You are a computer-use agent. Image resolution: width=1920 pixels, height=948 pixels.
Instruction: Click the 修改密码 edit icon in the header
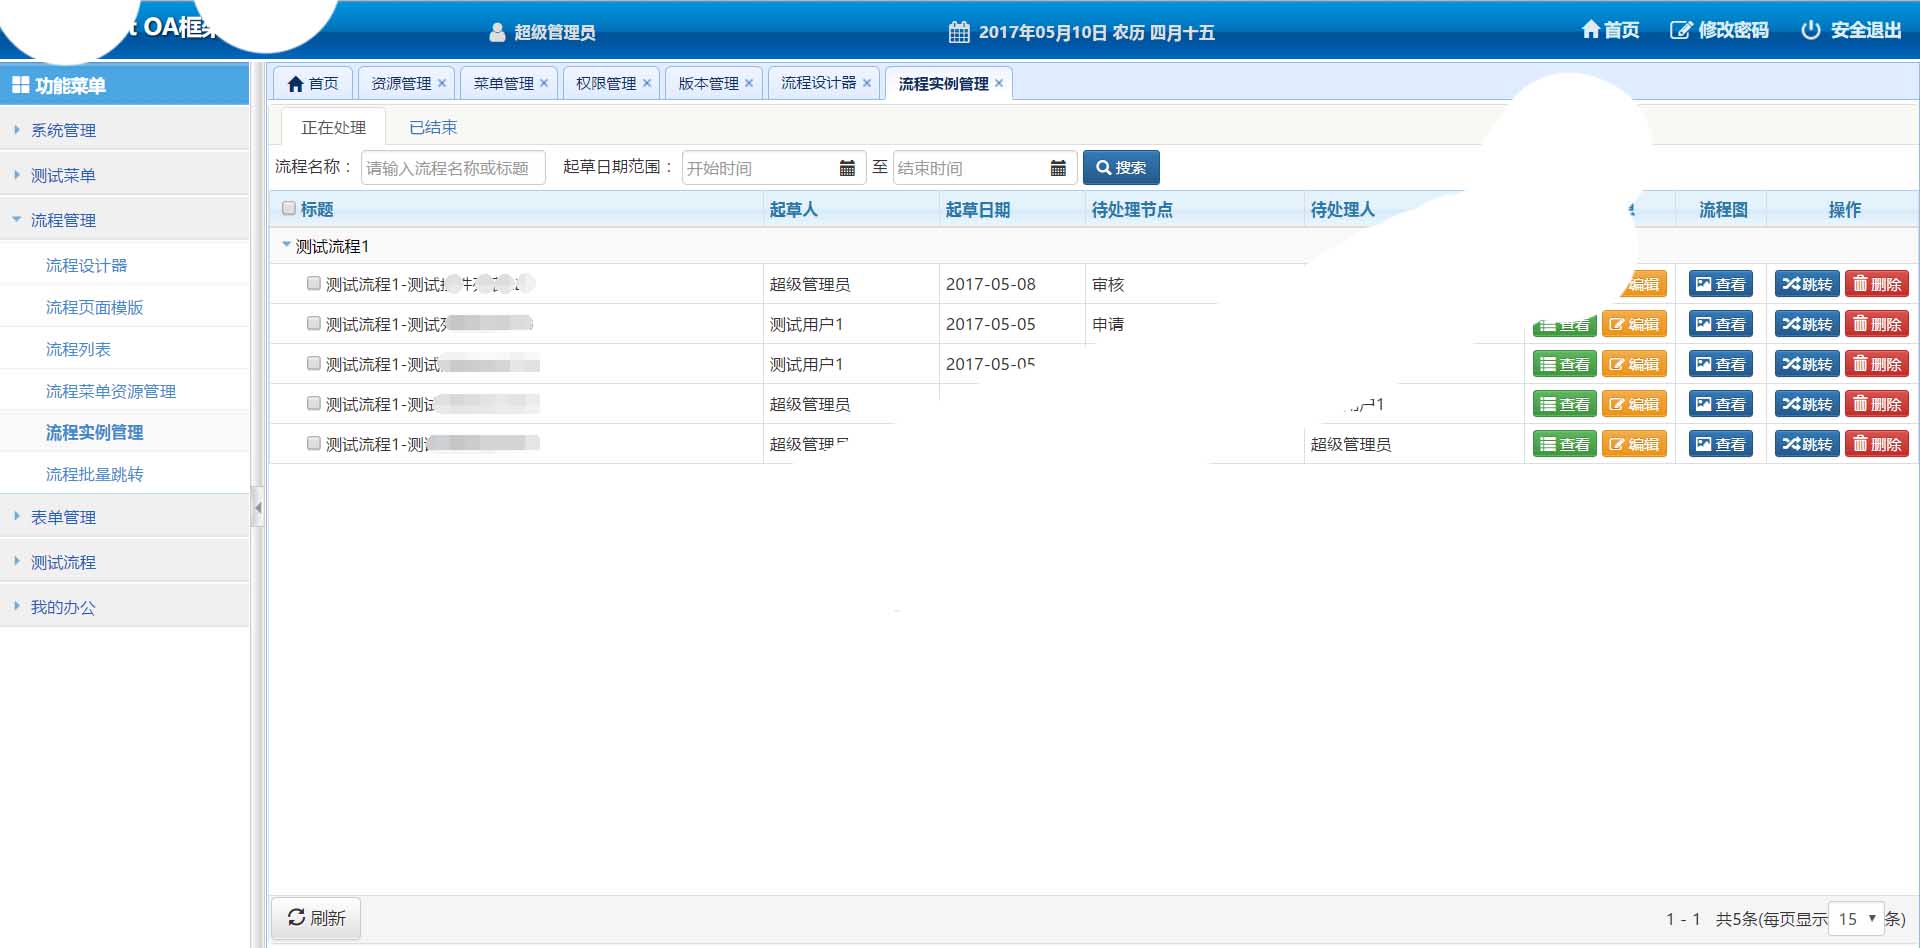[1680, 30]
